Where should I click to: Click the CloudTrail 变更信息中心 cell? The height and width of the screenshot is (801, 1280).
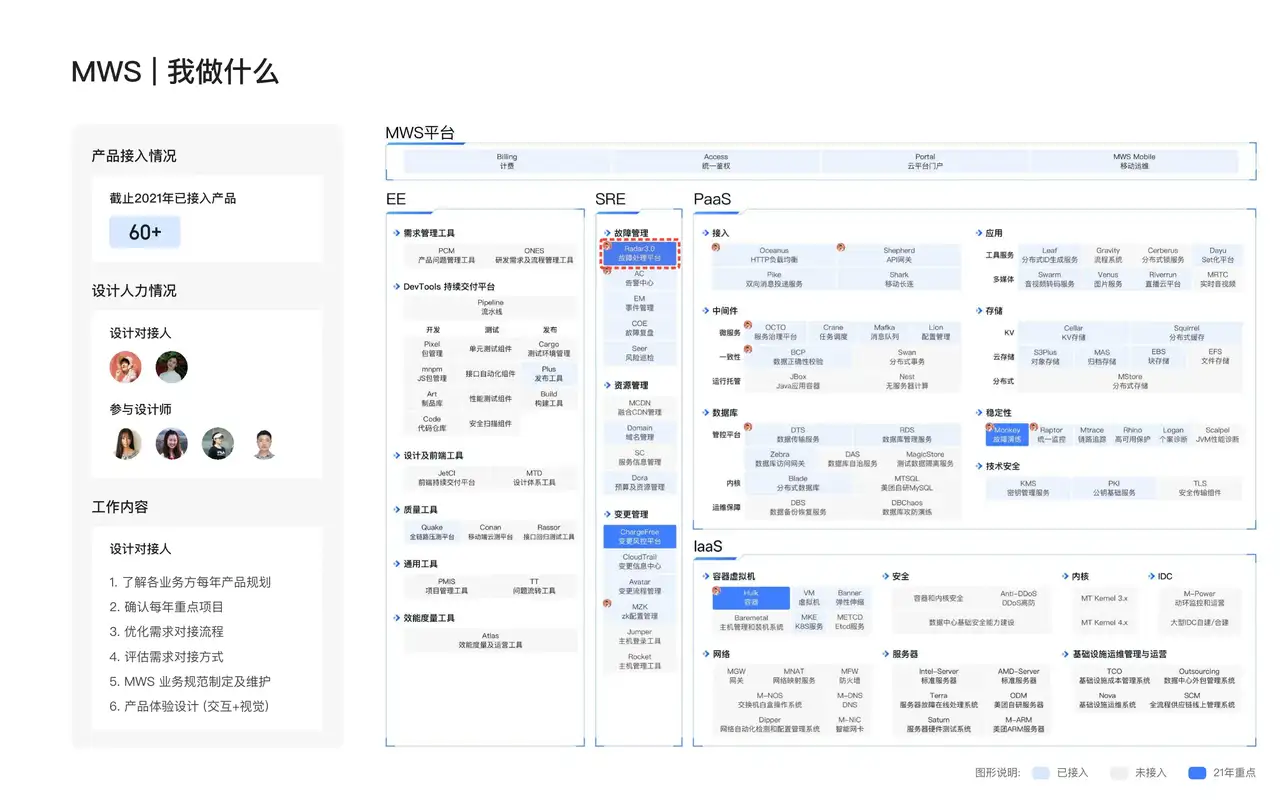pos(640,561)
